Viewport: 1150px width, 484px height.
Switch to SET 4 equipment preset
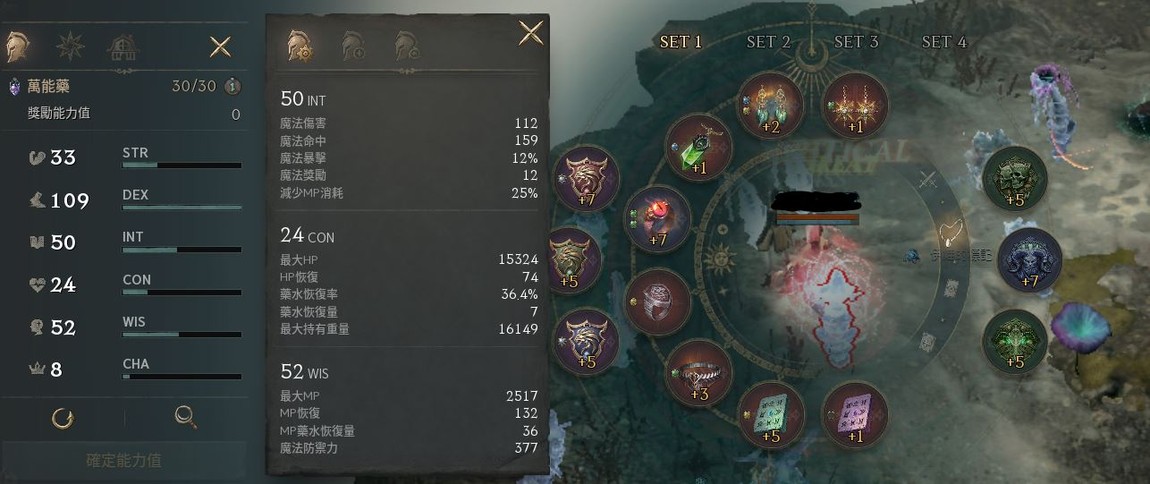point(944,42)
